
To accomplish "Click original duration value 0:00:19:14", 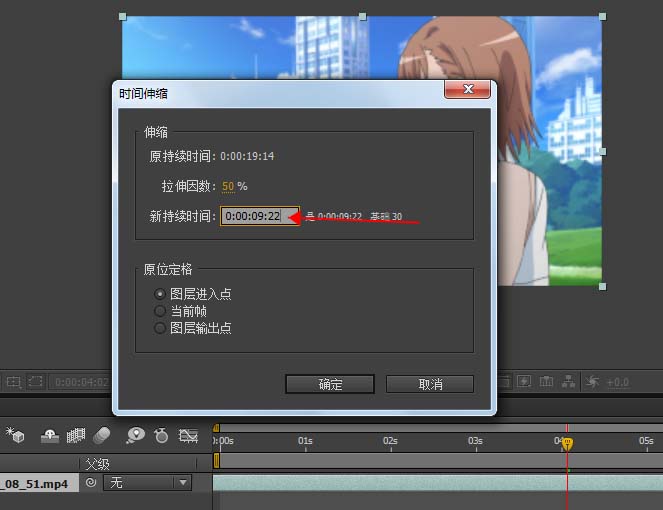I will coord(247,156).
